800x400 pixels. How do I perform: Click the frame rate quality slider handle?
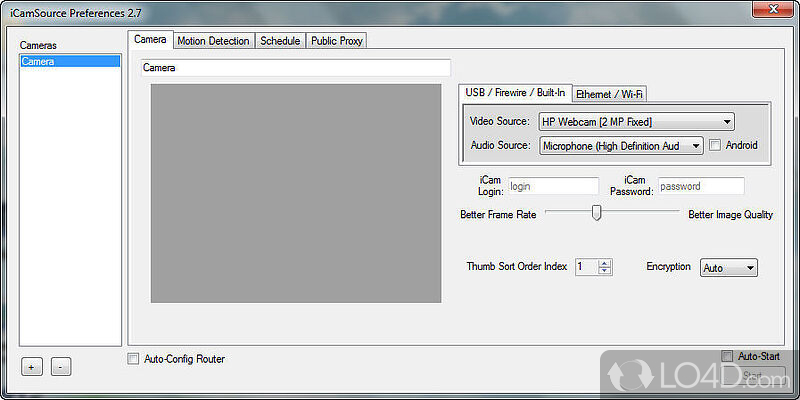pos(596,212)
